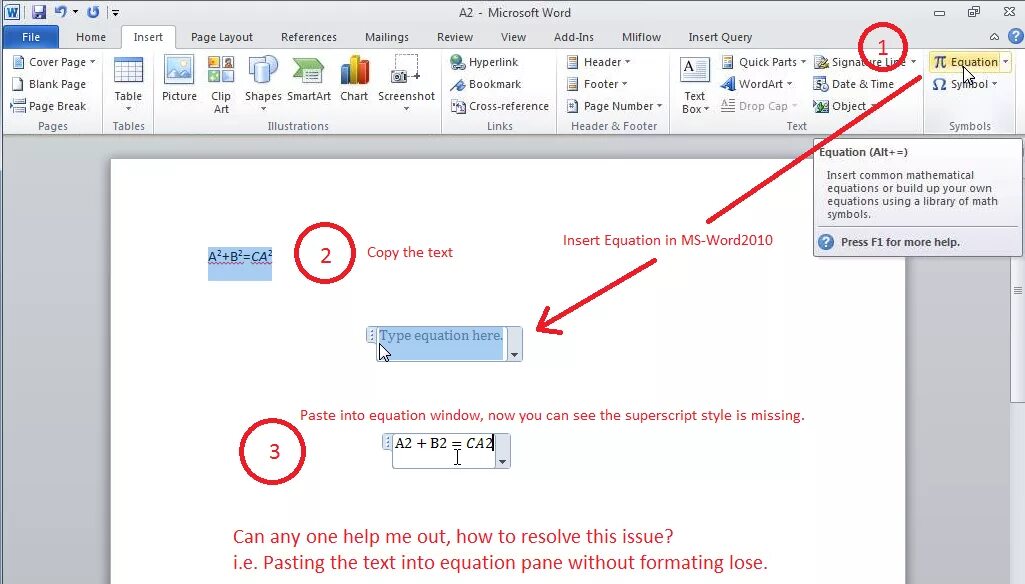The width and height of the screenshot is (1025, 584).
Task: Insert a Cover Page
Action: 54,62
